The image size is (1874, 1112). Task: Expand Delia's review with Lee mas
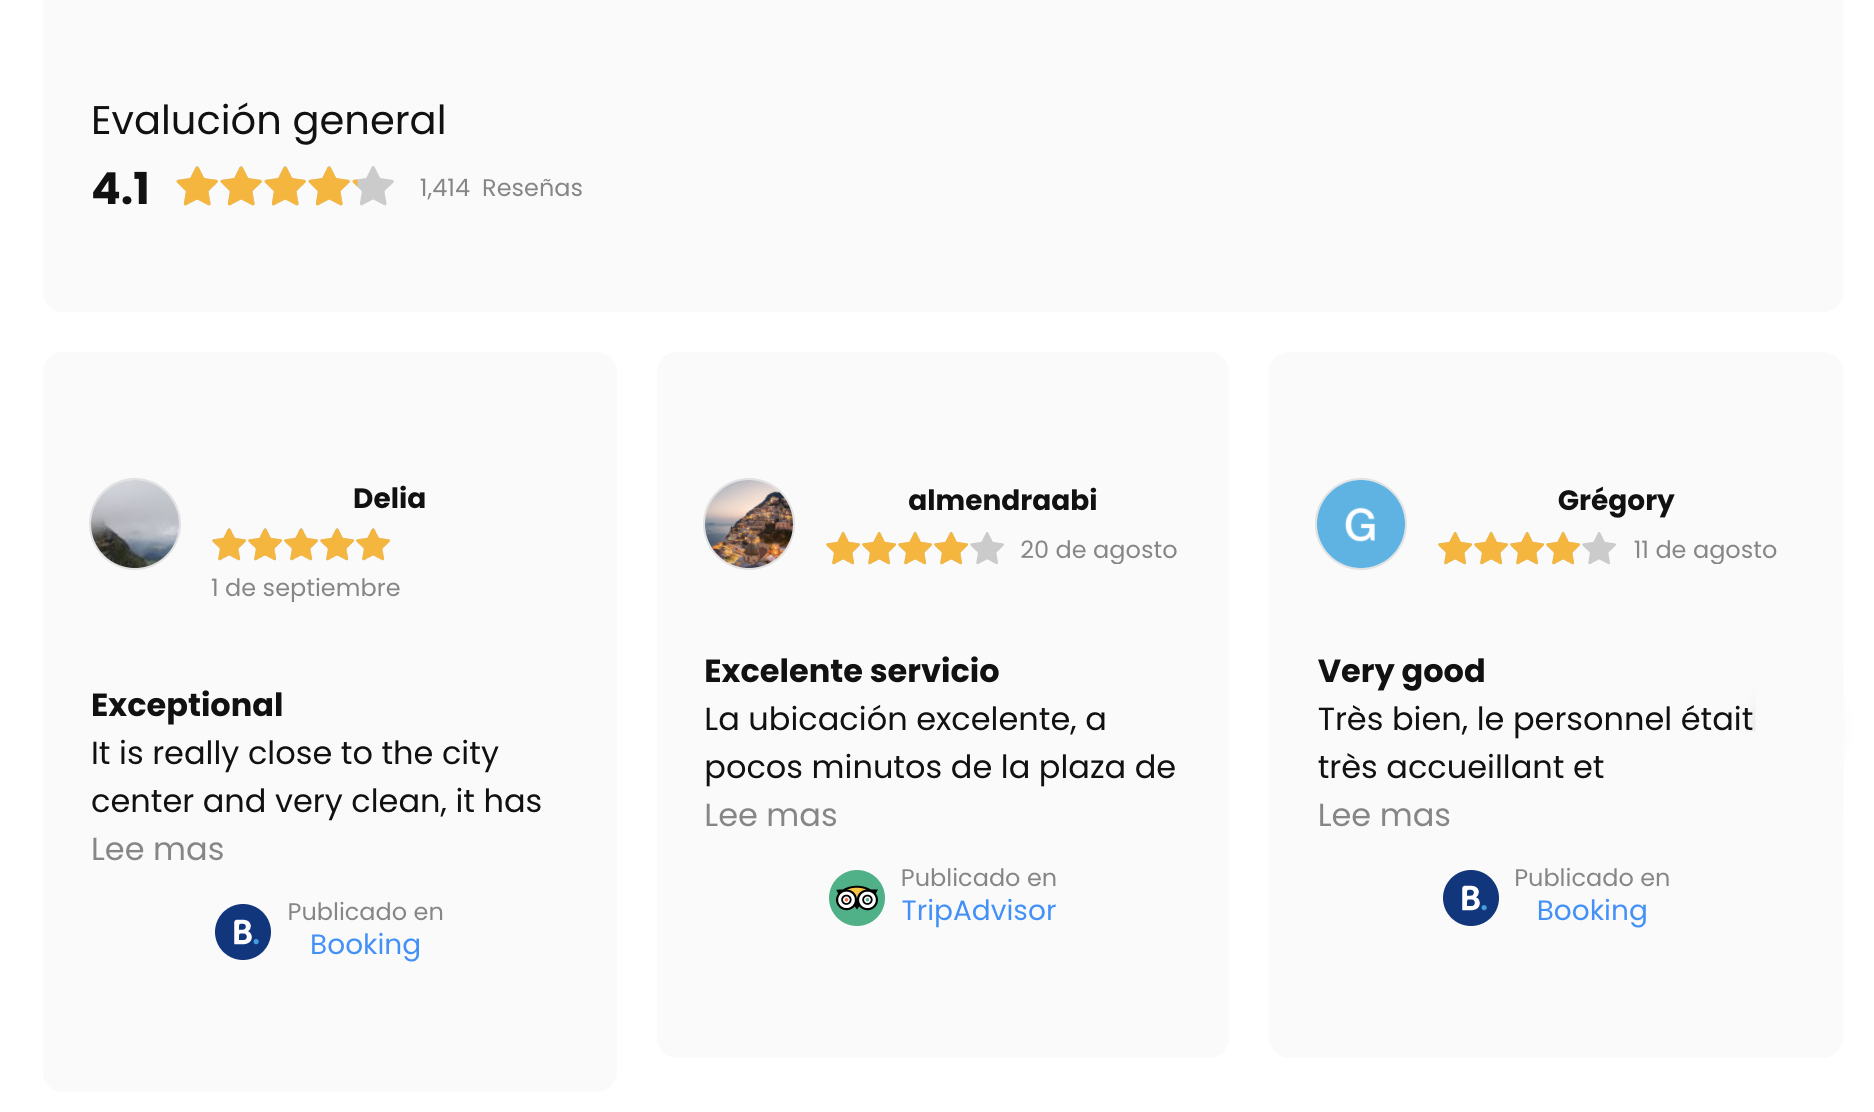157,849
